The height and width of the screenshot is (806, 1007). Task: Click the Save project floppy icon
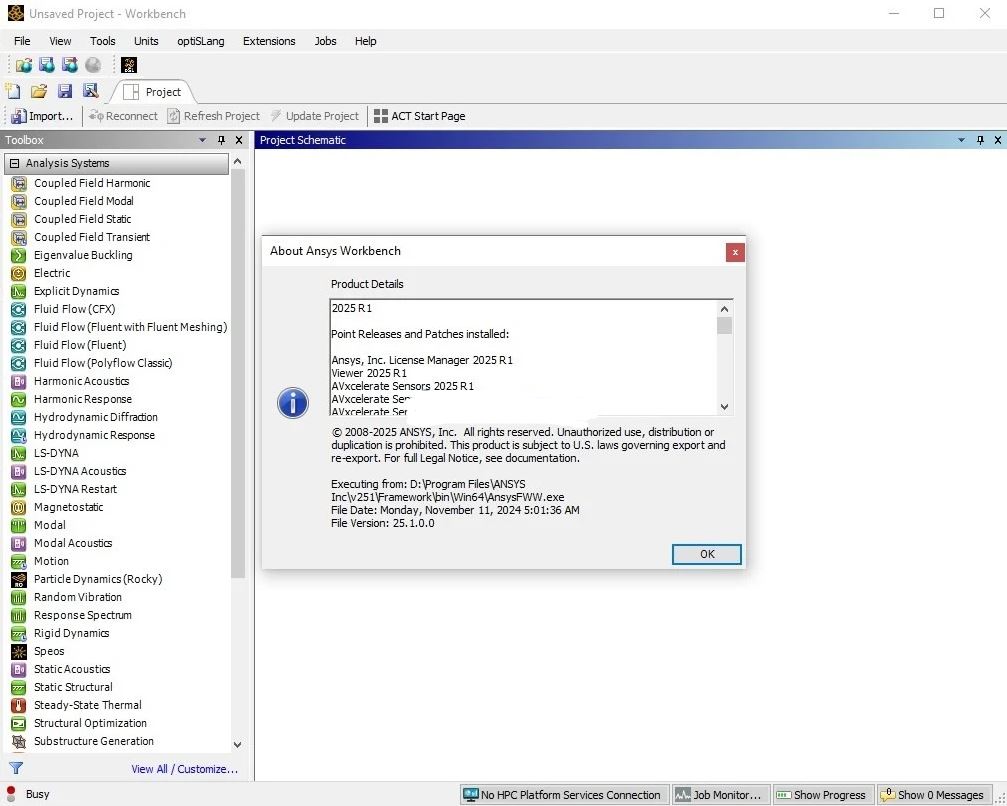[x=65, y=91]
